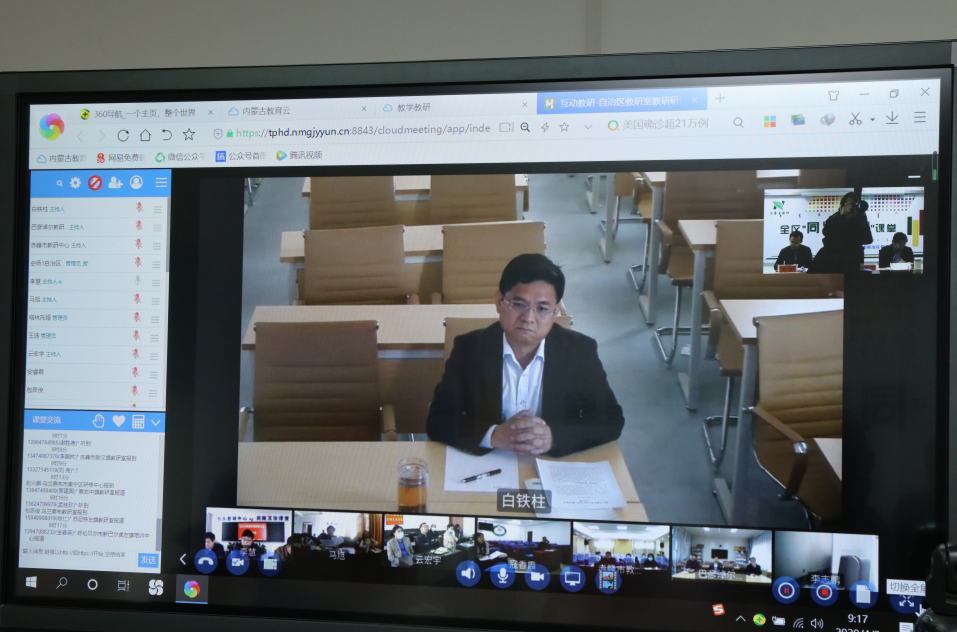Raise hand in the chat panel

[98, 420]
